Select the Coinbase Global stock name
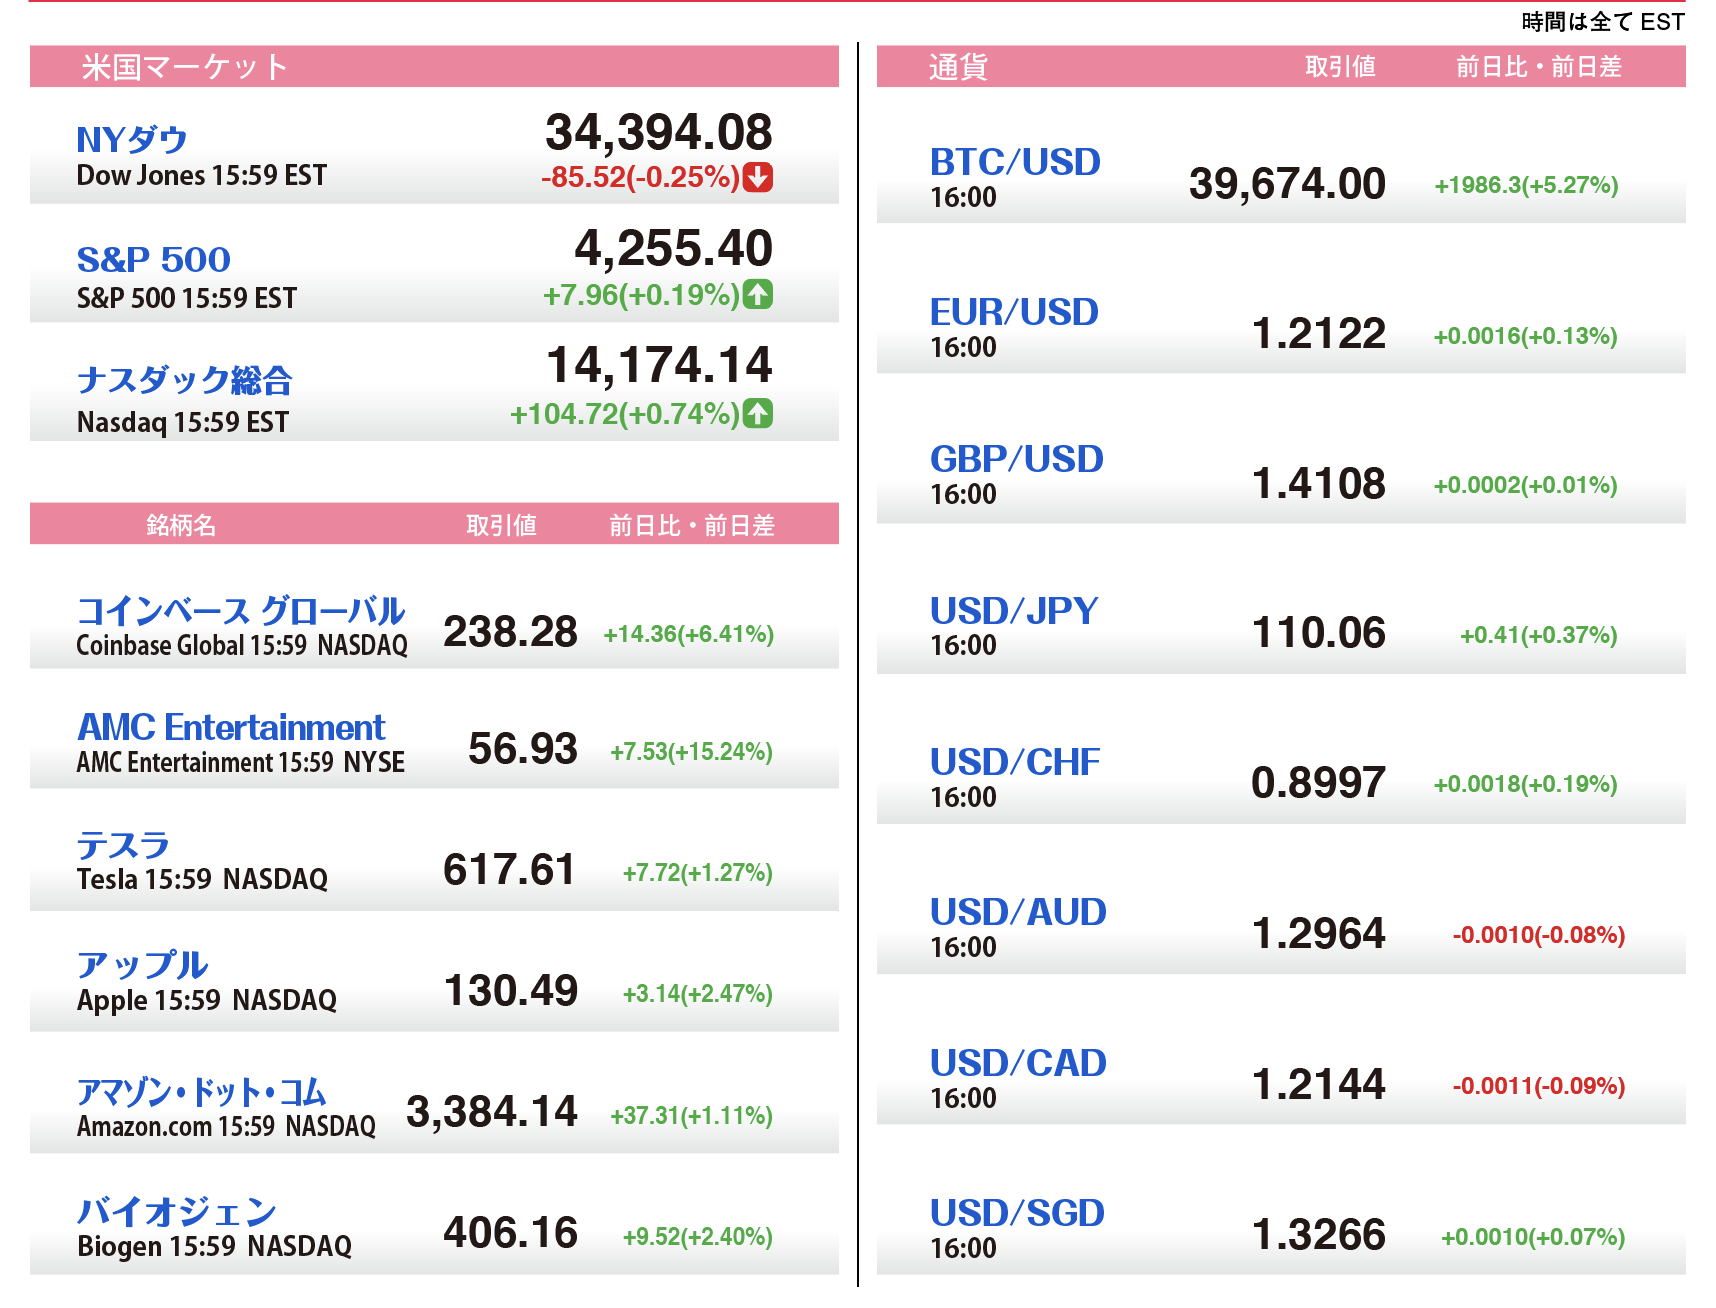The height and width of the screenshot is (1308, 1716). pos(240,610)
